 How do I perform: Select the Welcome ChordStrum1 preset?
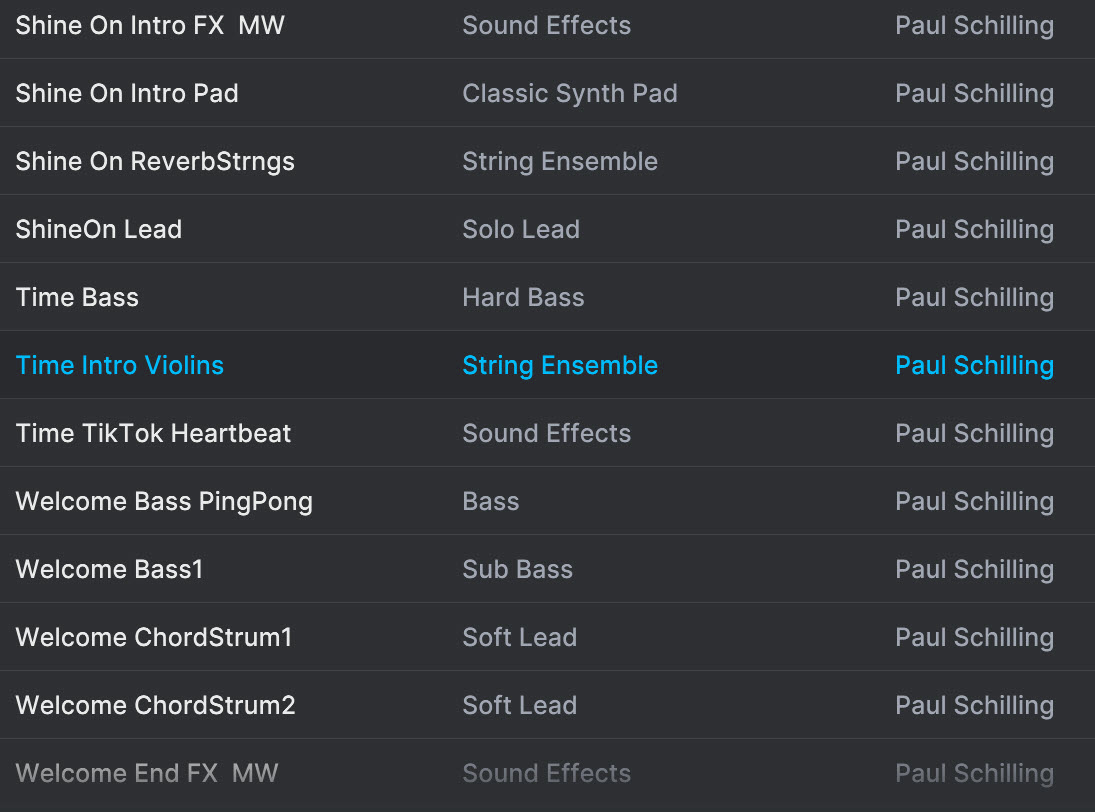[x=548, y=637]
